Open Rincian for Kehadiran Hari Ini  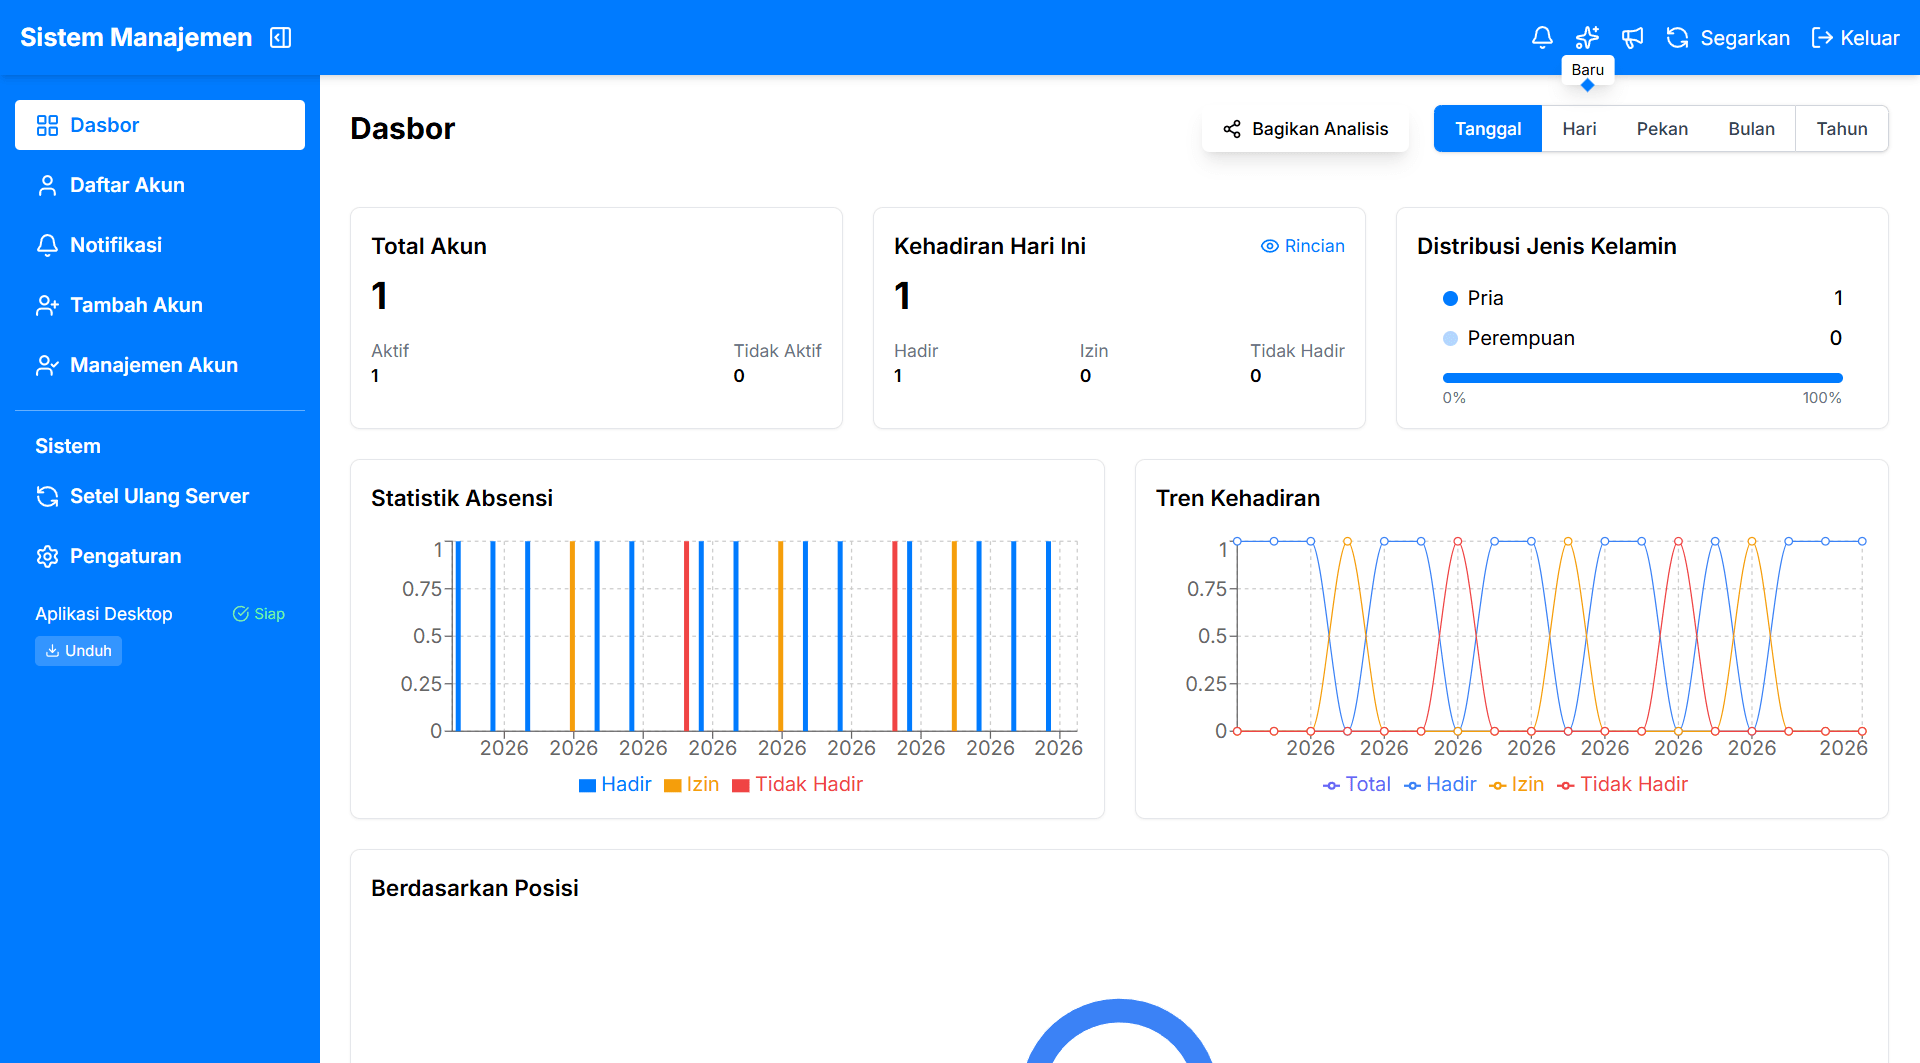pyautogui.click(x=1302, y=245)
